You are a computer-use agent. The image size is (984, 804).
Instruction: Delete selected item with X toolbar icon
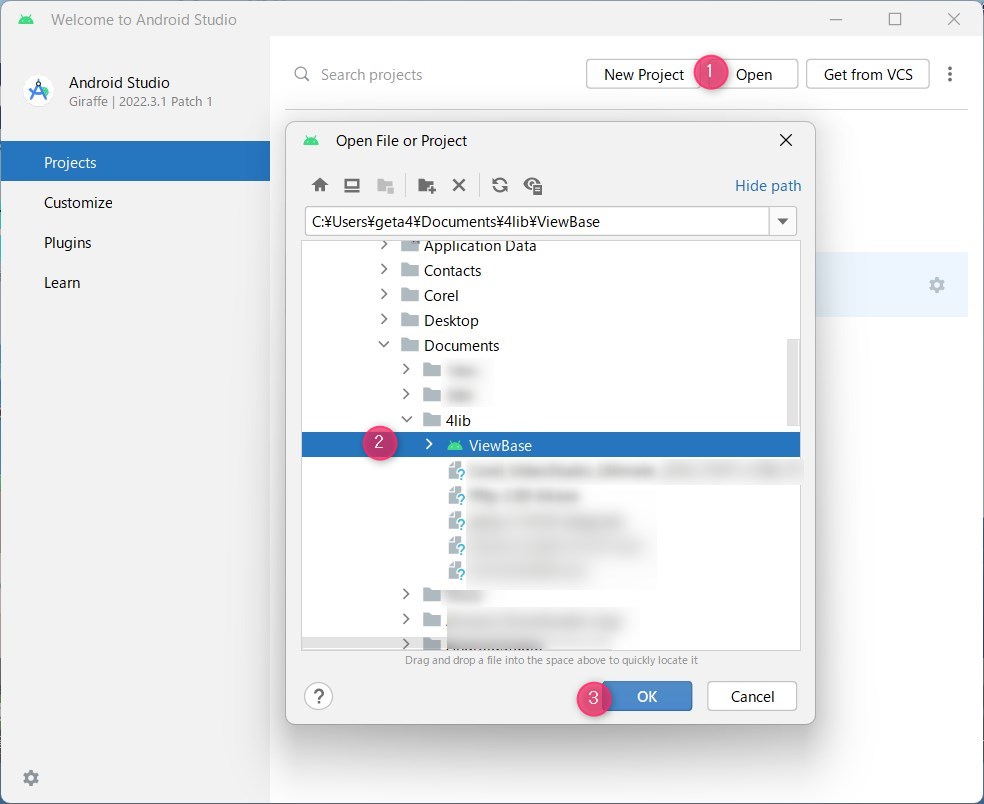[x=459, y=185]
